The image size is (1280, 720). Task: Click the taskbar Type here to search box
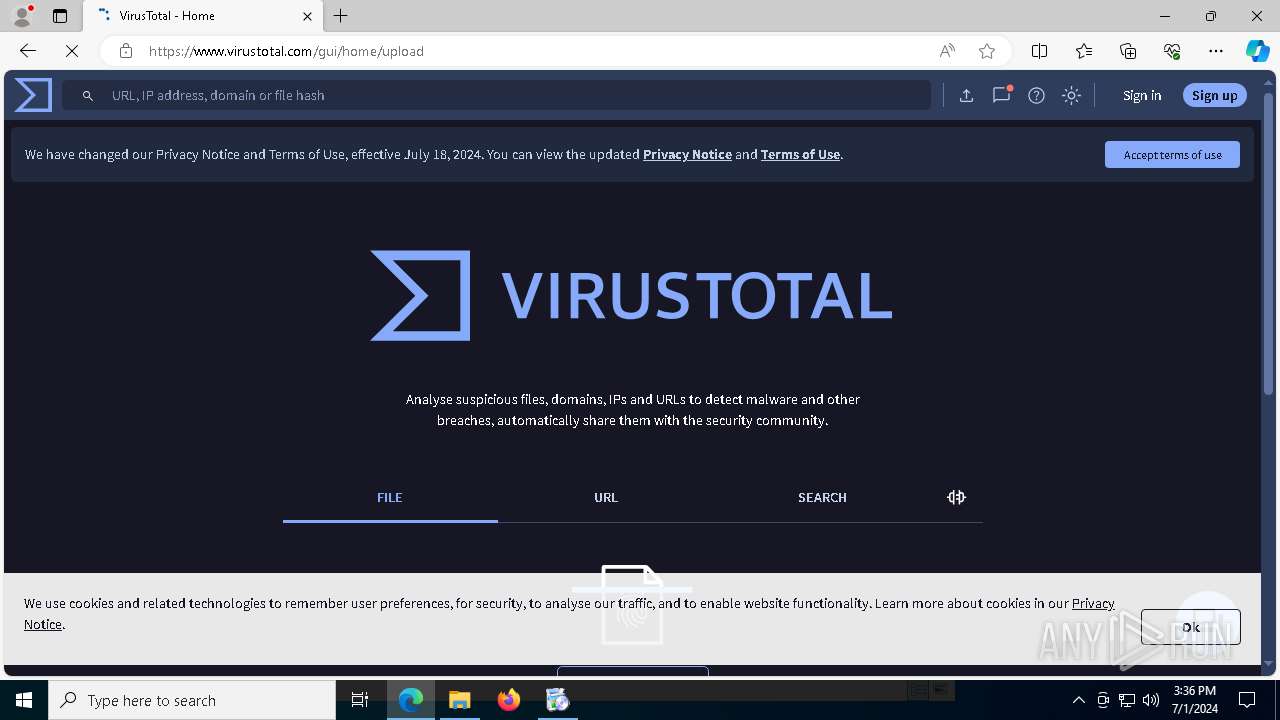192,700
